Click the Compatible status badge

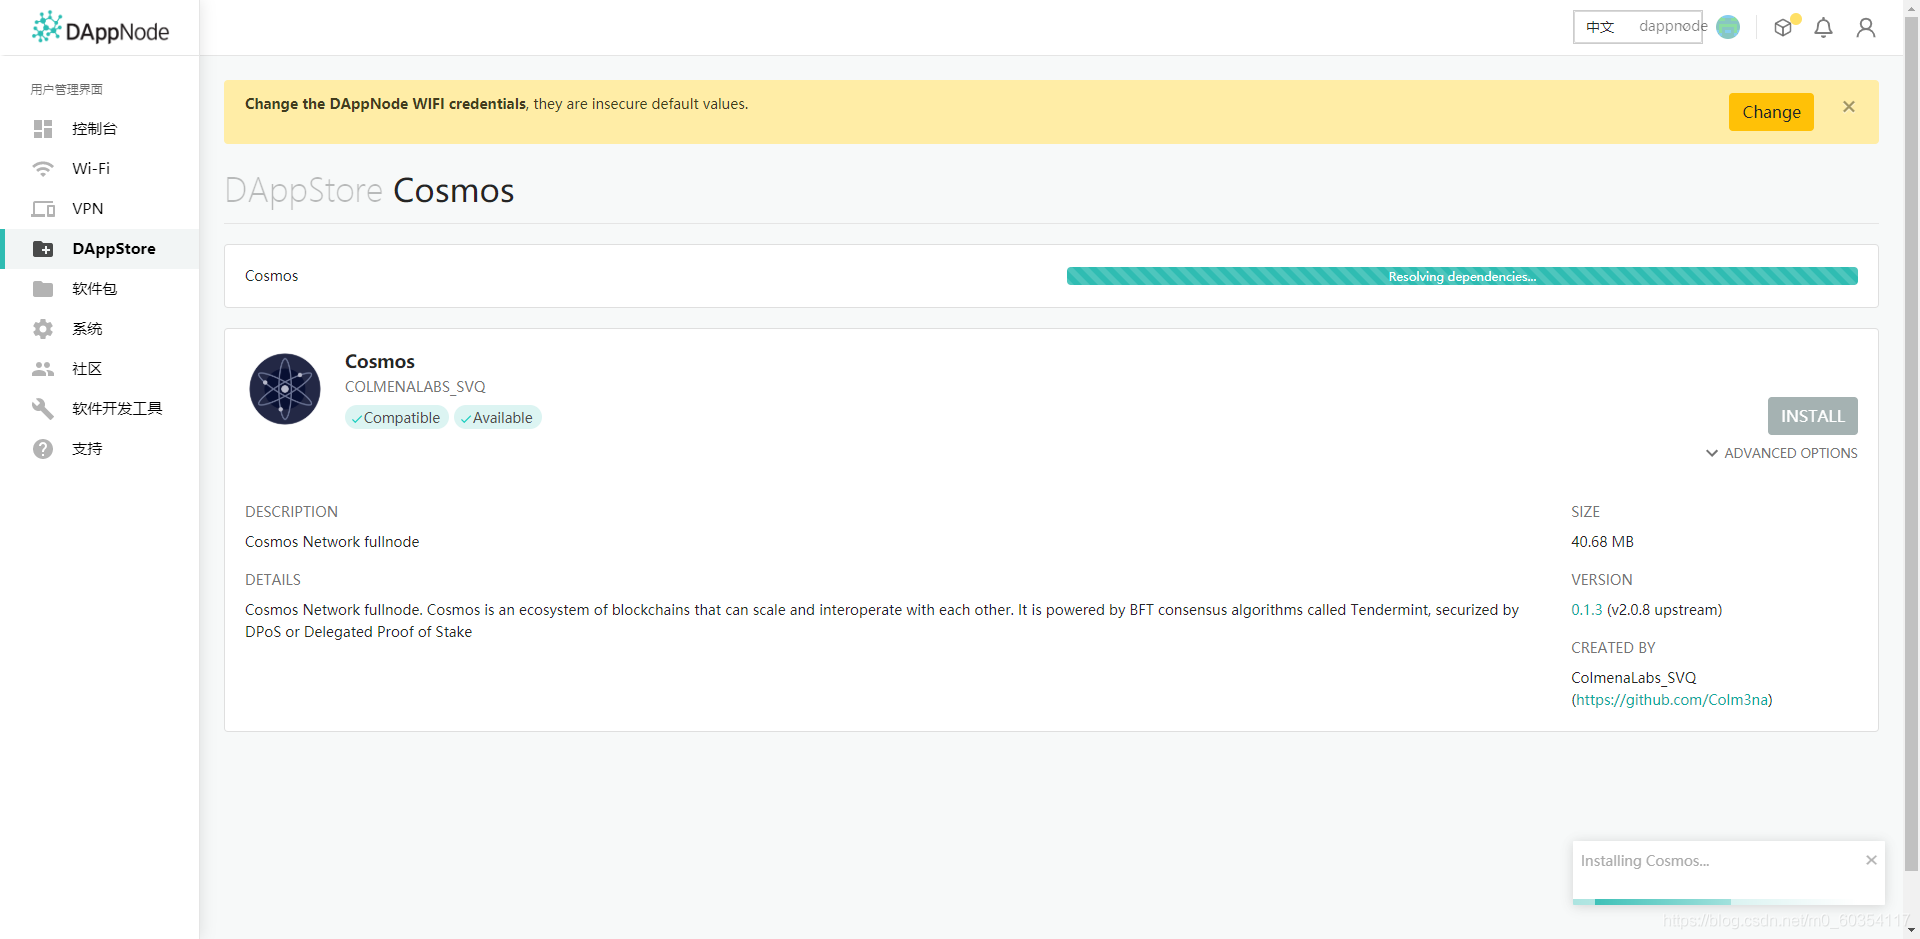click(x=397, y=418)
